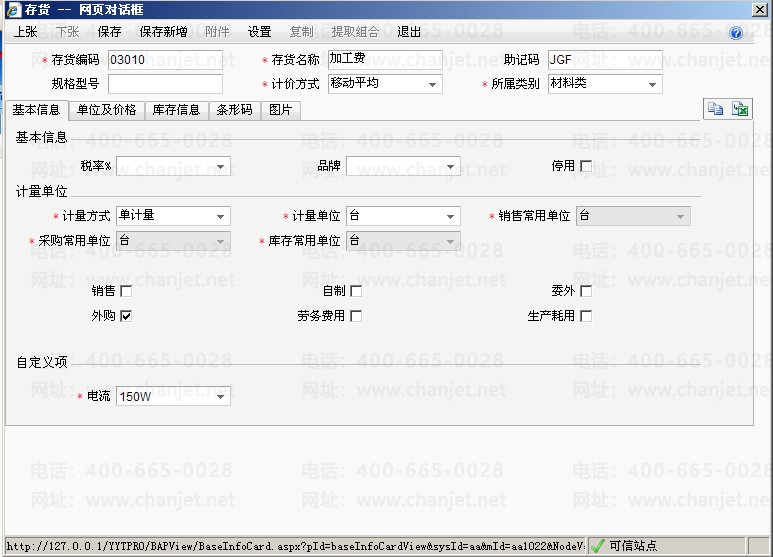Check the 生产耗用 checkbox
The image size is (773, 557).
pos(586,316)
